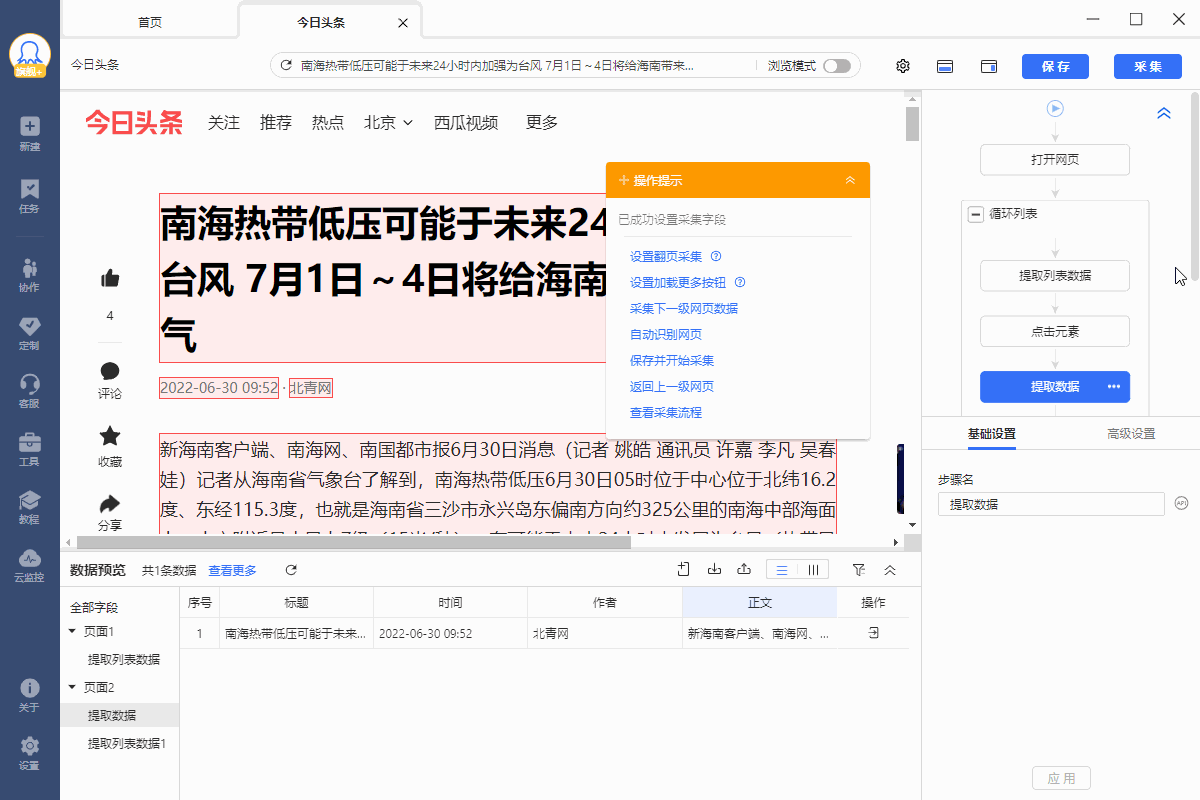Screen dimensions: 1200x800
Task: Click the reload icon in URL bar
Action: [286, 66]
